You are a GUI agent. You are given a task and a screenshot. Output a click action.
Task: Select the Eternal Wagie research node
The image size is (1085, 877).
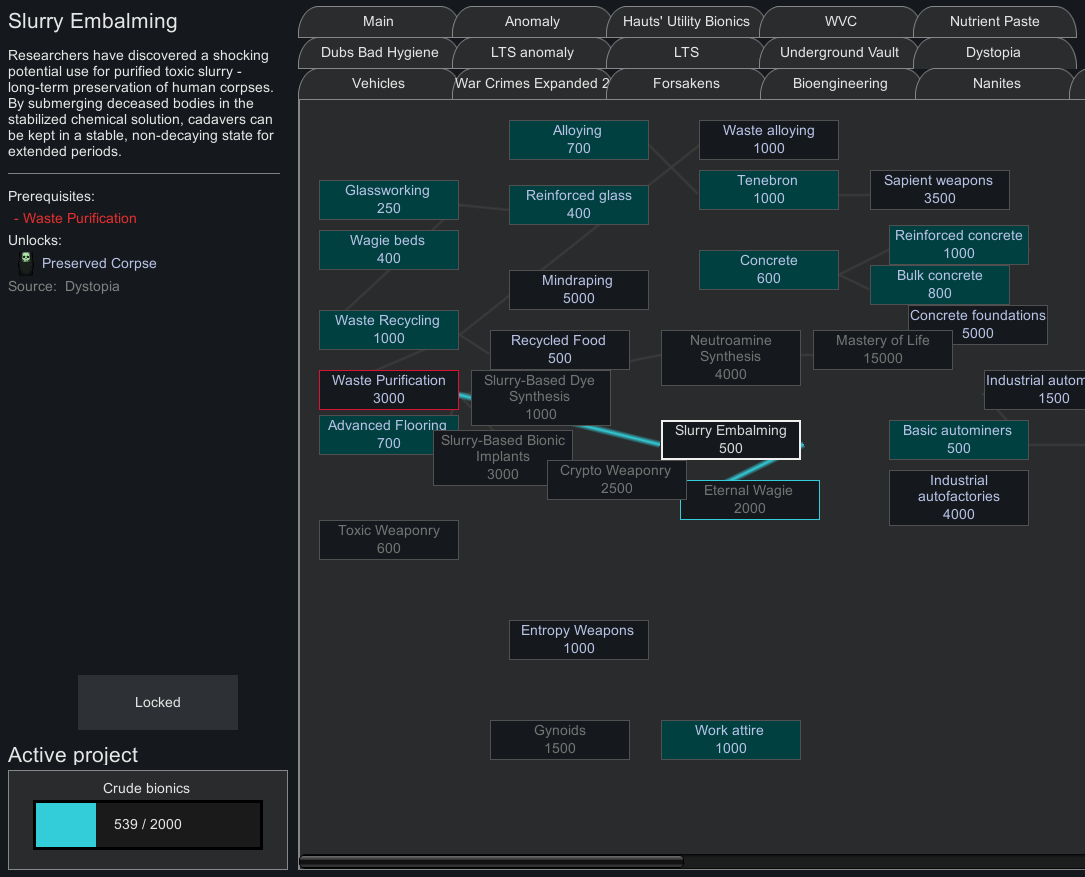(749, 499)
